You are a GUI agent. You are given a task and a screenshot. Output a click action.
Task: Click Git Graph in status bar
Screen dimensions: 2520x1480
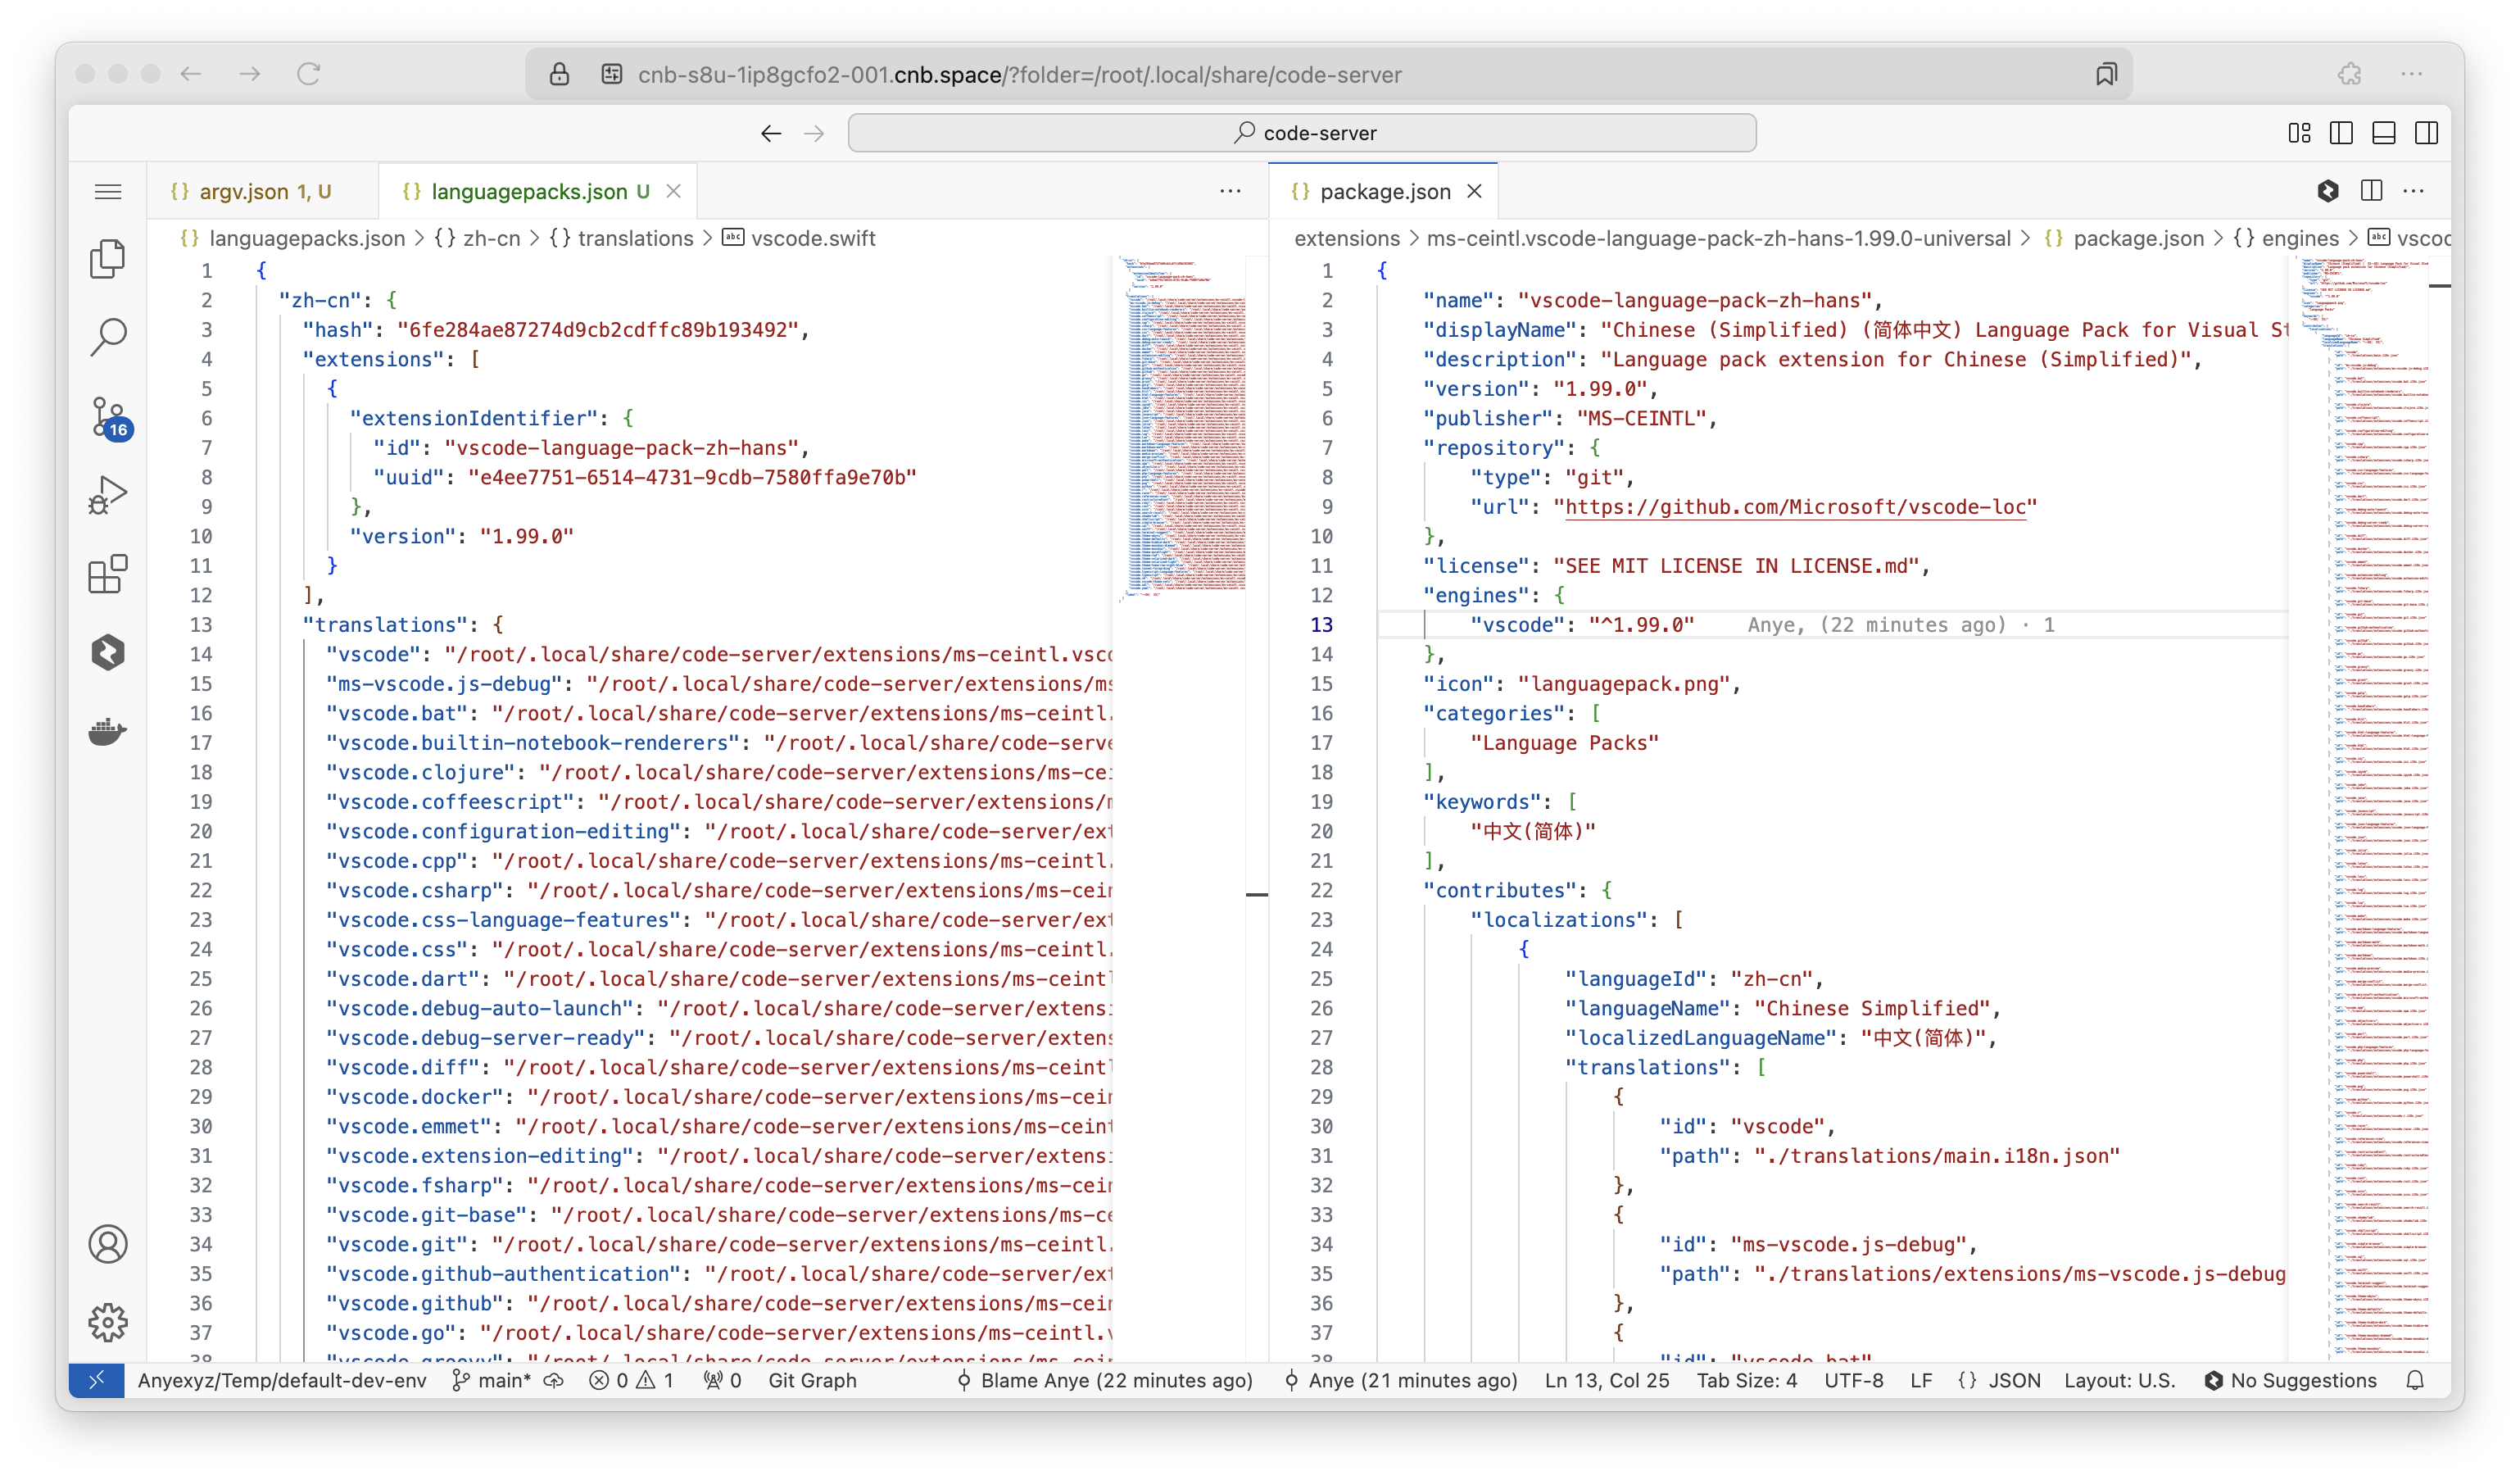click(812, 1380)
